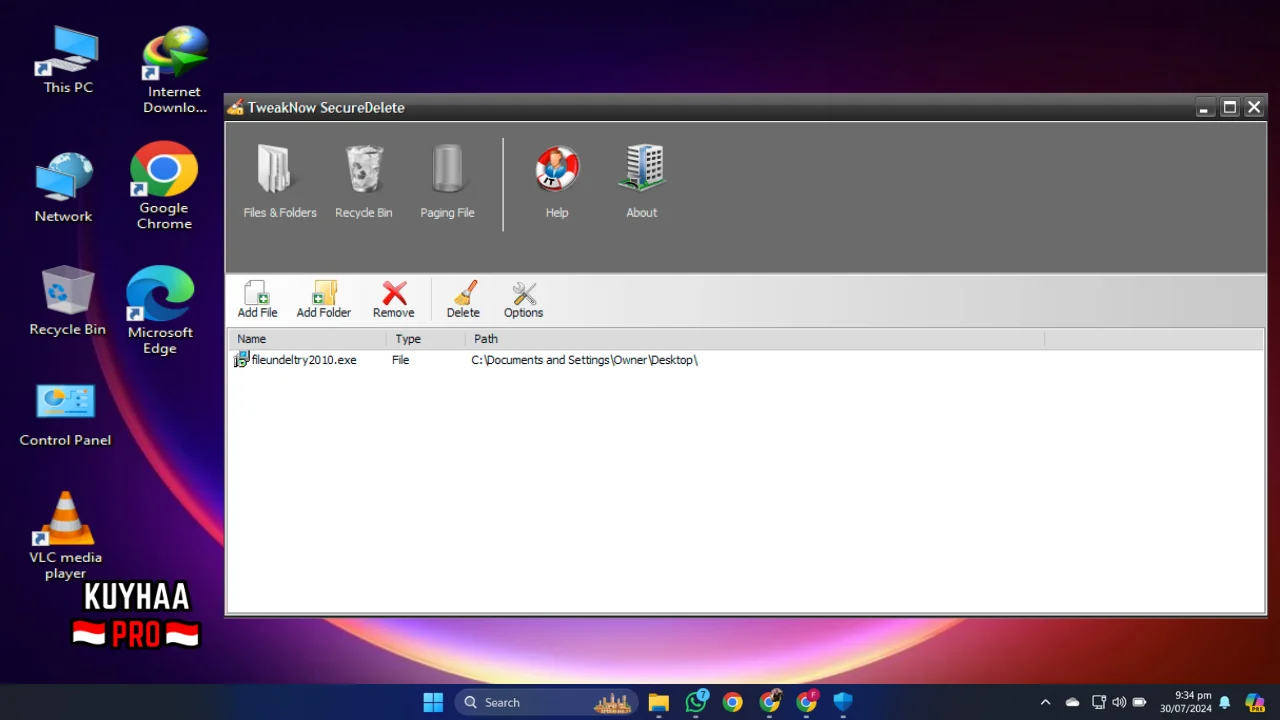
Task: Select the Control Panel desktop icon
Action: pos(65,415)
